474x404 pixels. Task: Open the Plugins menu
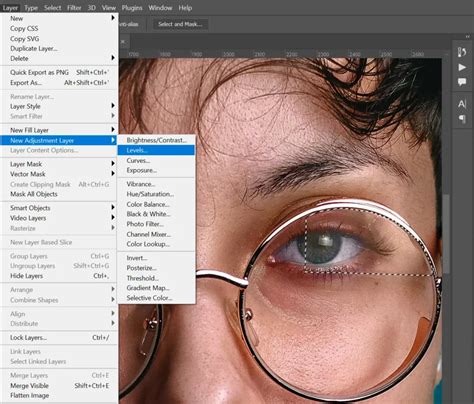(132, 8)
